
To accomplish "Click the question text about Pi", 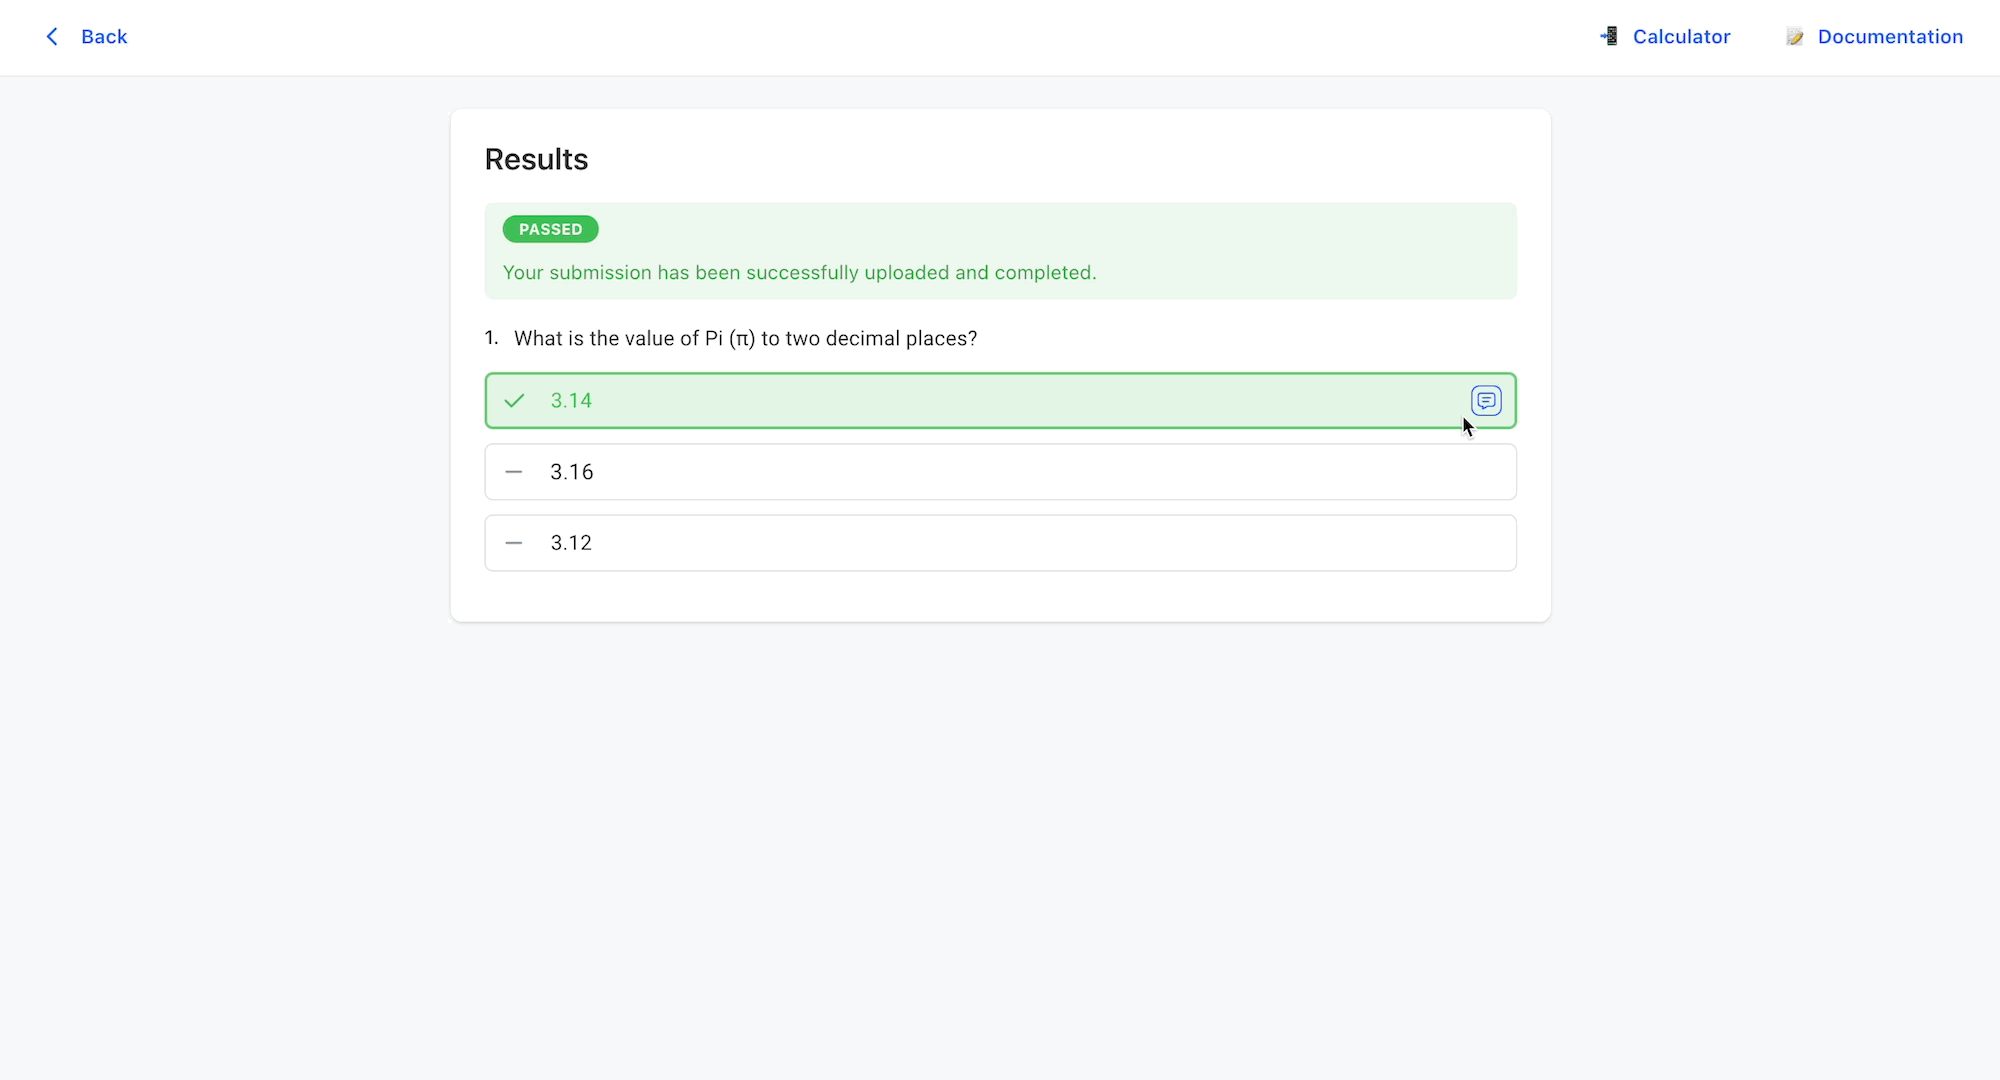I will click(x=744, y=338).
